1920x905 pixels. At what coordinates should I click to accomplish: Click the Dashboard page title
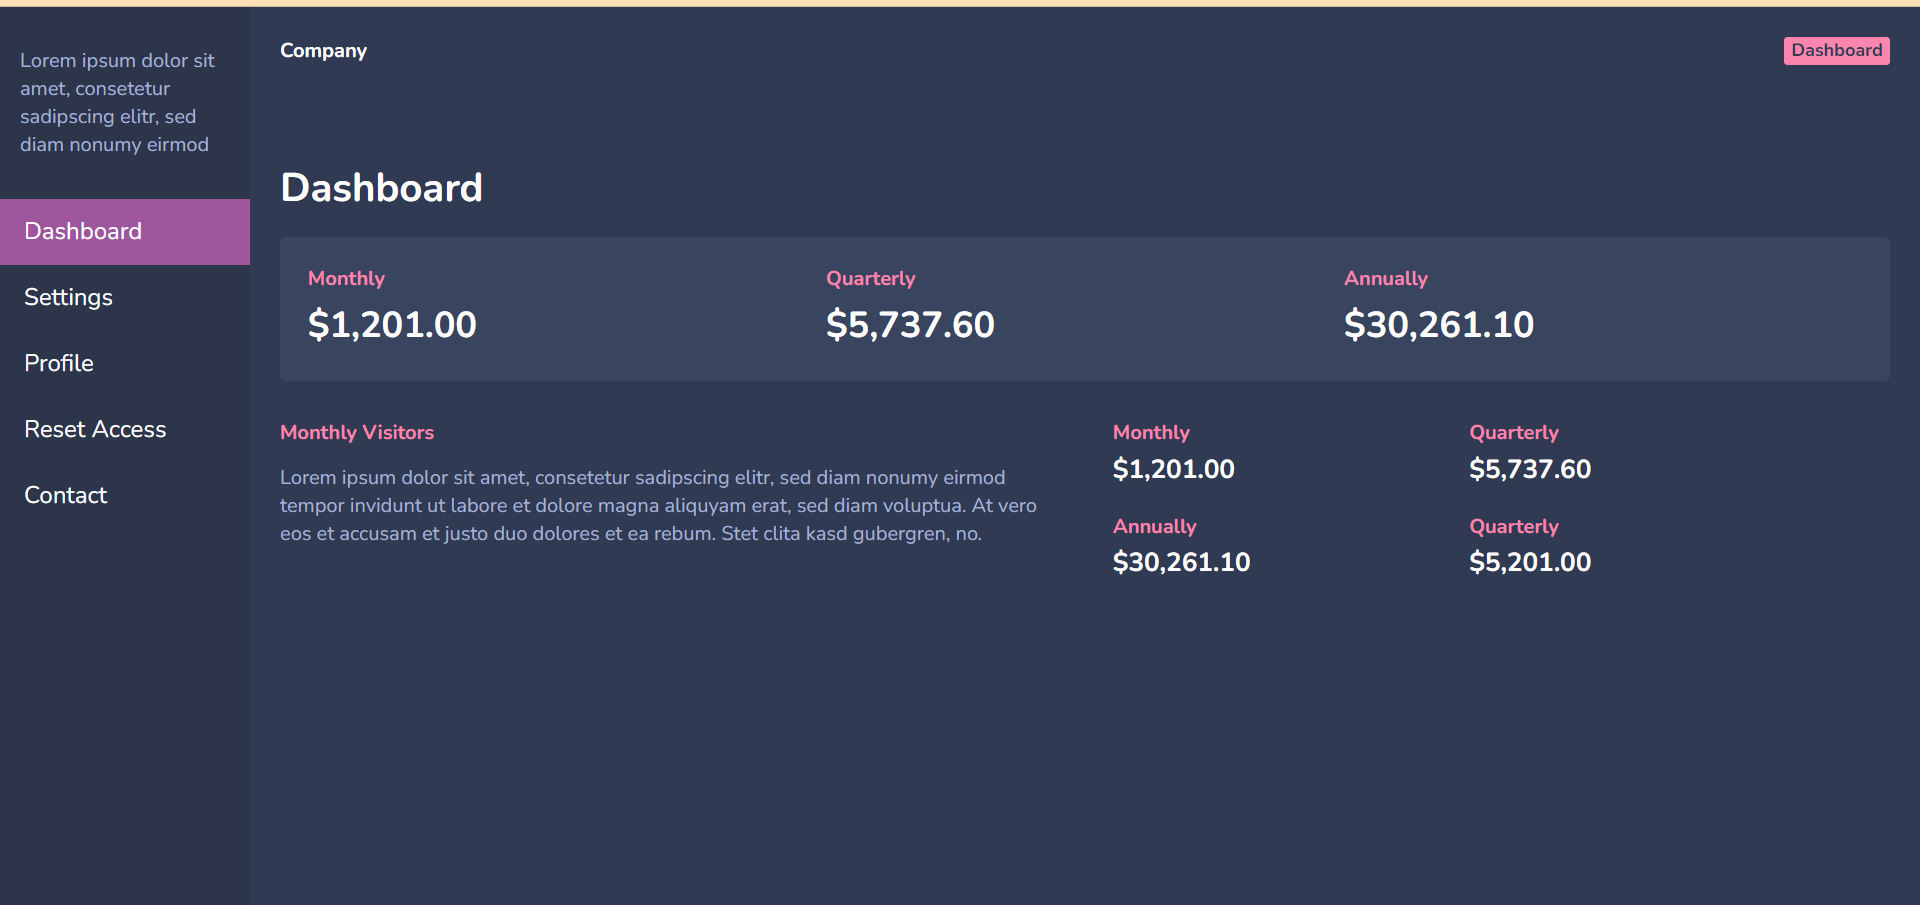382,187
